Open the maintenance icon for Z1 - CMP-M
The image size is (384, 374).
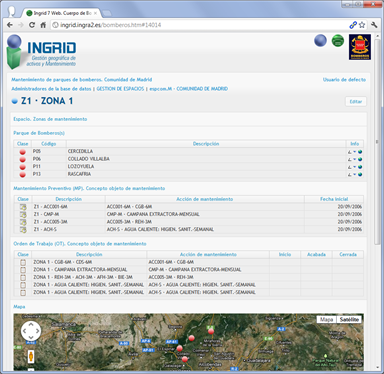(x=23, y=214)
